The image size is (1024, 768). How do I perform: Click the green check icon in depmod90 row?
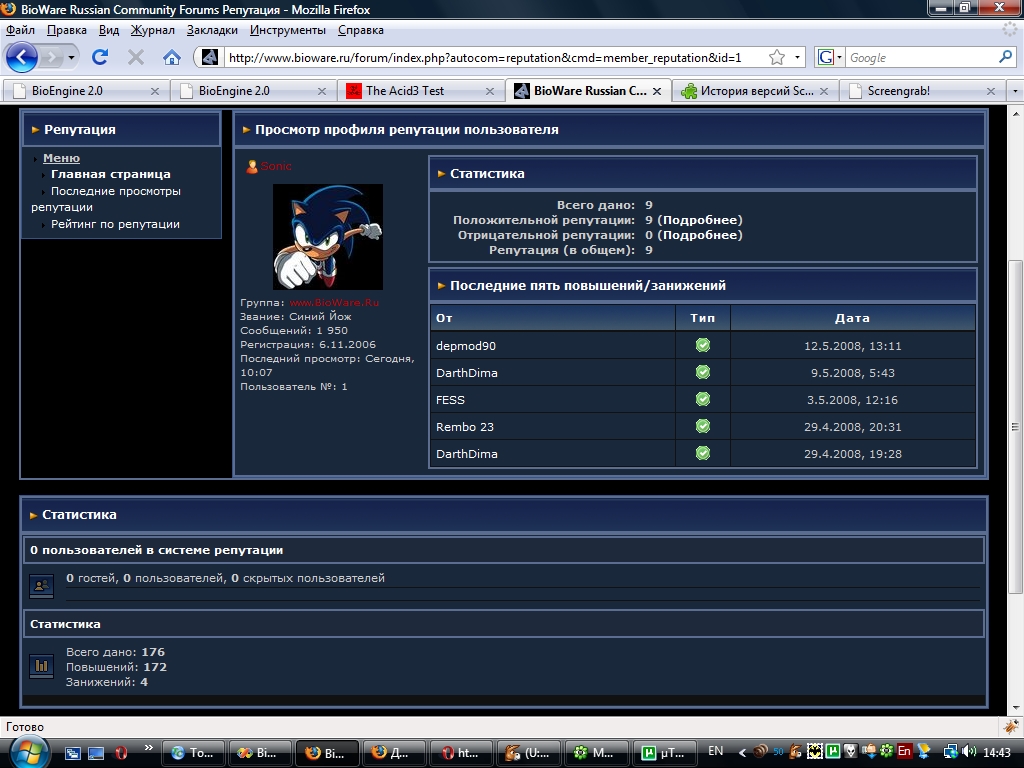(x=703, y=345)
